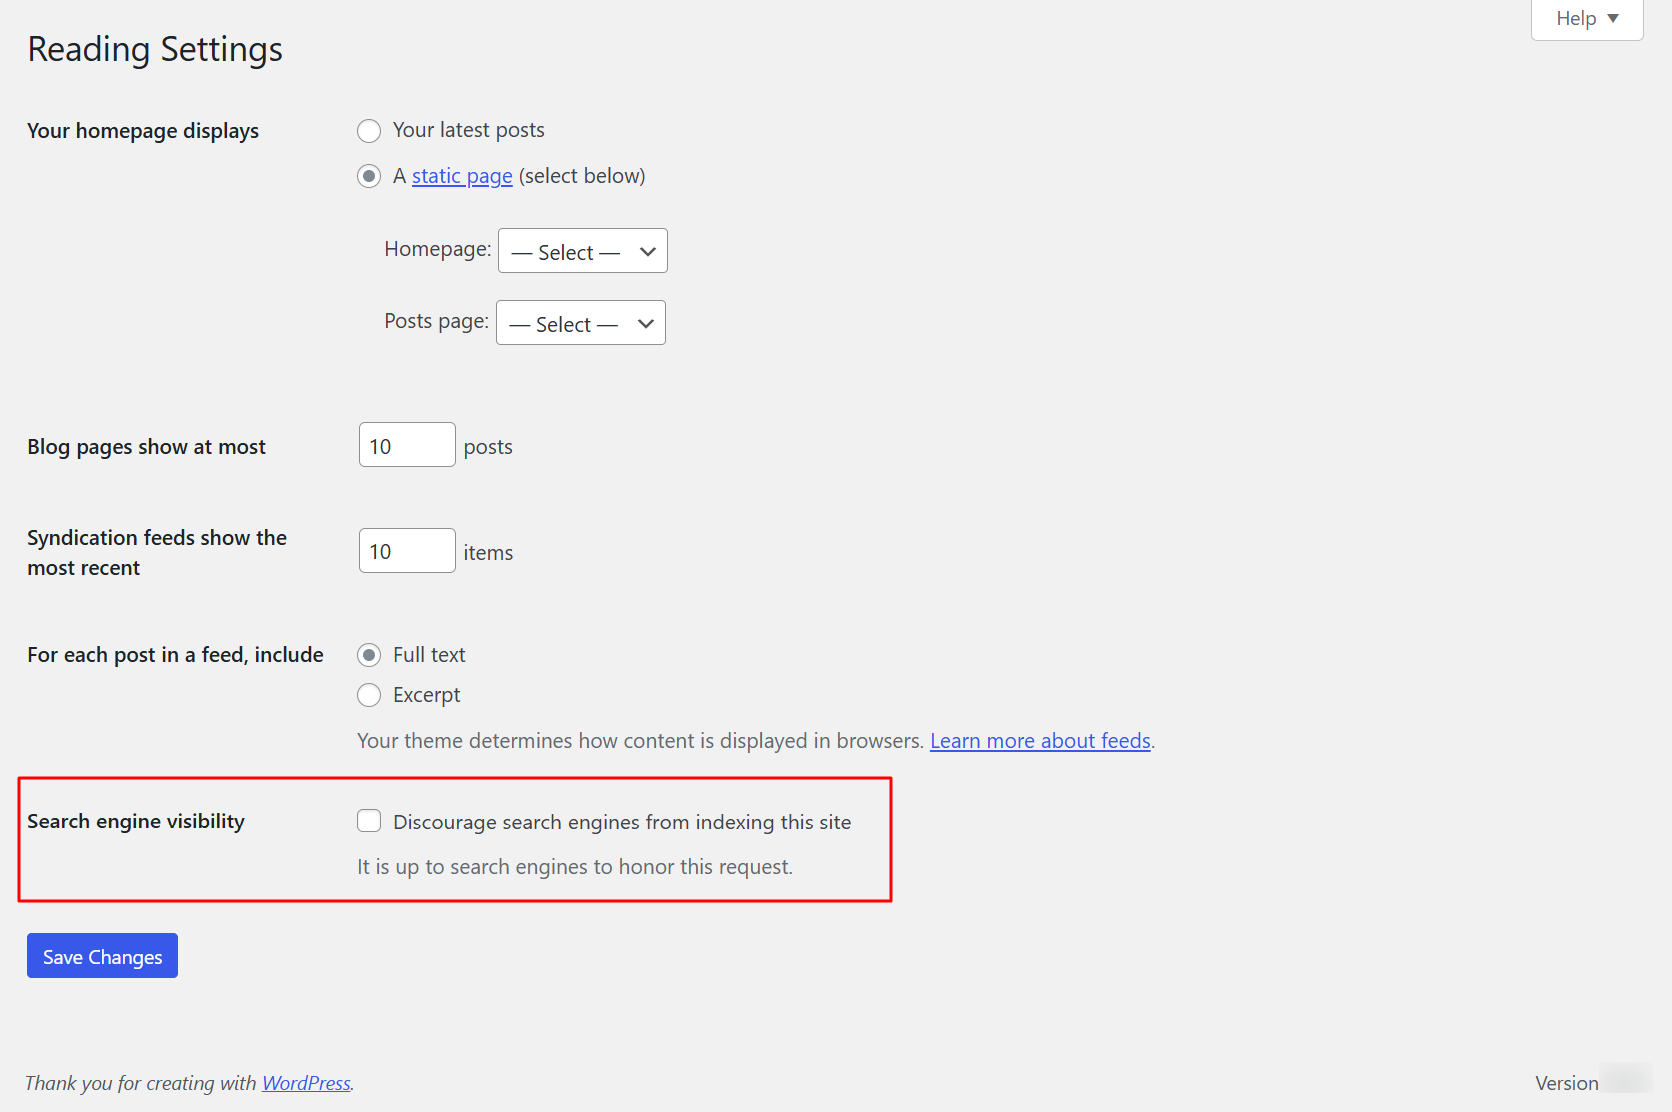The height and width of the screenshot is (1112, 1672).
Task: Select the 'Your latest posts' radio option
Action: pyautogui.click(x=369, y=131)
